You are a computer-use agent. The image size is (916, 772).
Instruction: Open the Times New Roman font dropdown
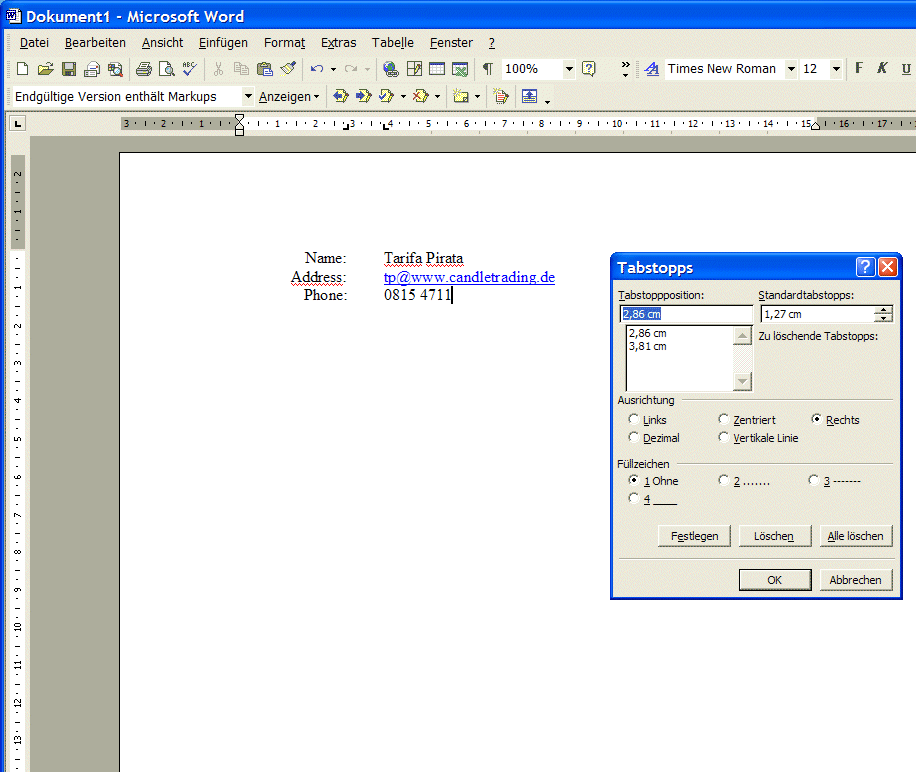click(791, 69)
